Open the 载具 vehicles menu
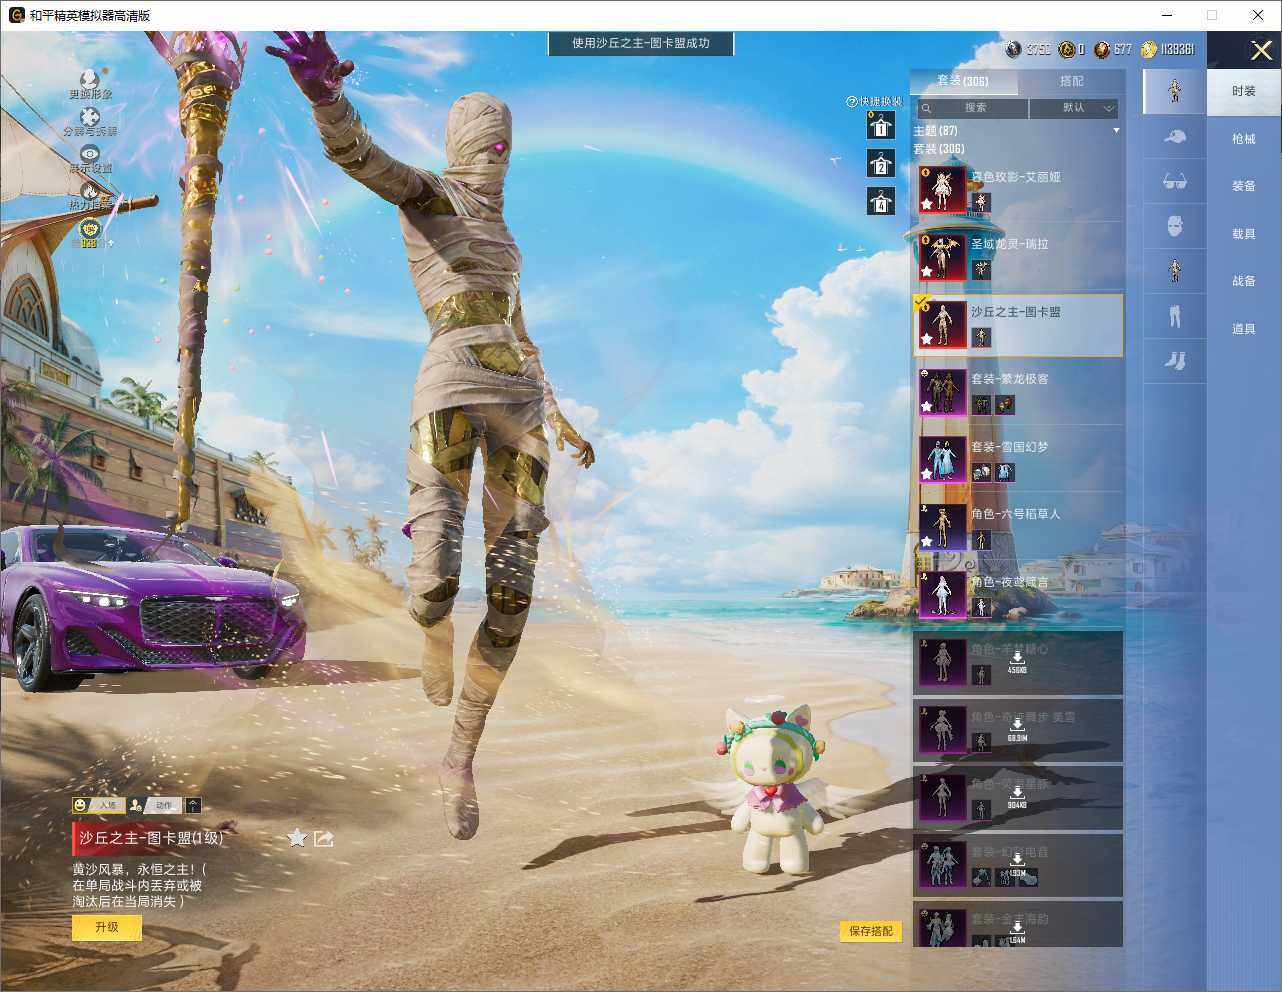Screen dimensions: 1282x992 [1244, 234]
